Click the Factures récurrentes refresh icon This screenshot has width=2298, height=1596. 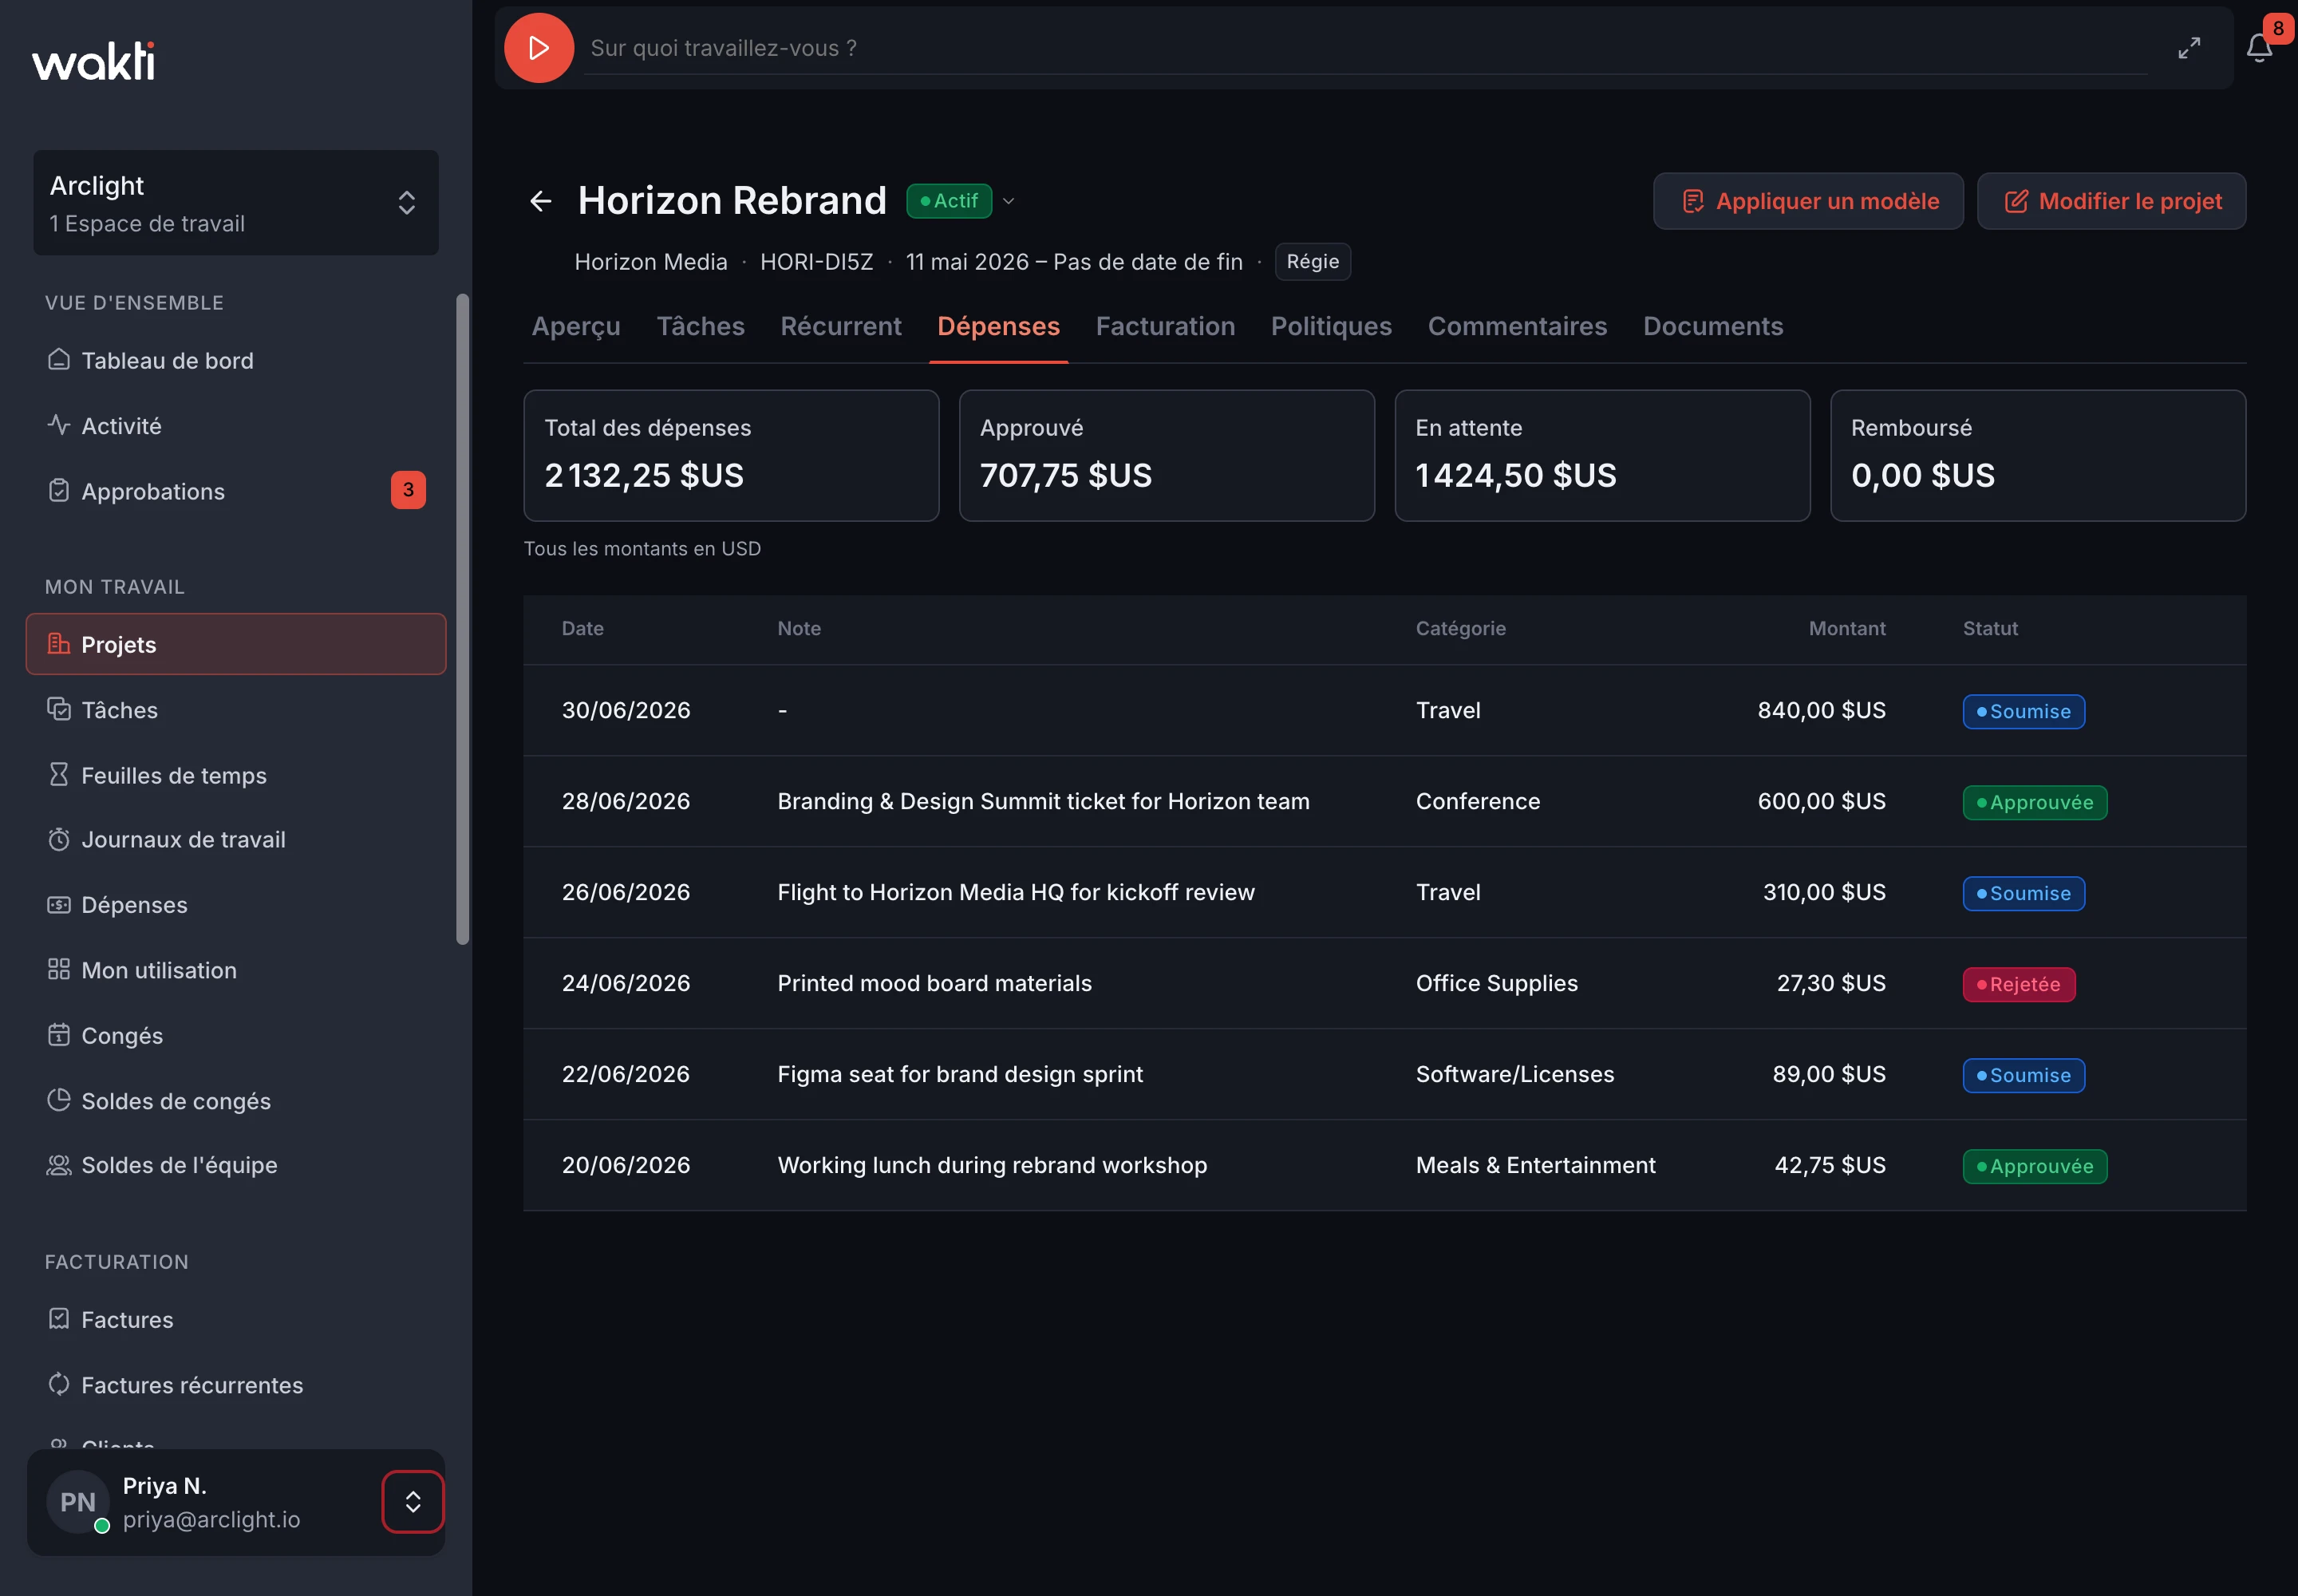pos(59,1384)
